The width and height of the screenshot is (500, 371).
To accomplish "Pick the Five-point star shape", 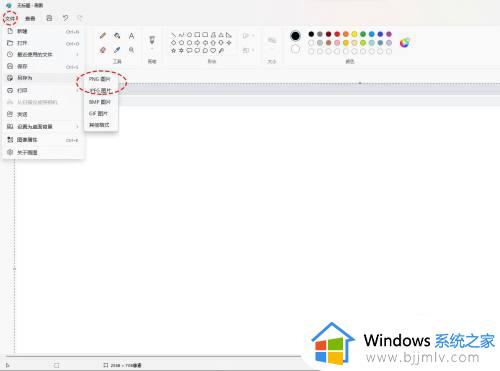I will (173, 51).
